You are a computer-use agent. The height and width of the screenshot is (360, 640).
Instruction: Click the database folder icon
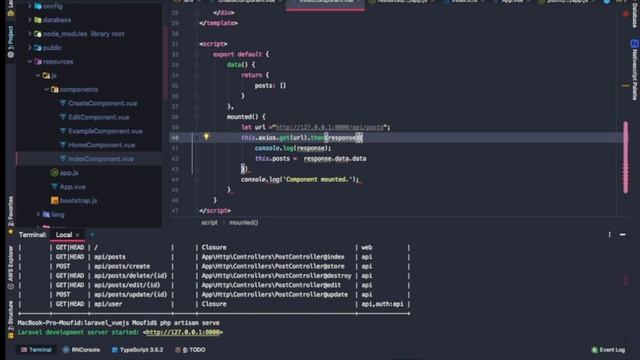point(38,20)
